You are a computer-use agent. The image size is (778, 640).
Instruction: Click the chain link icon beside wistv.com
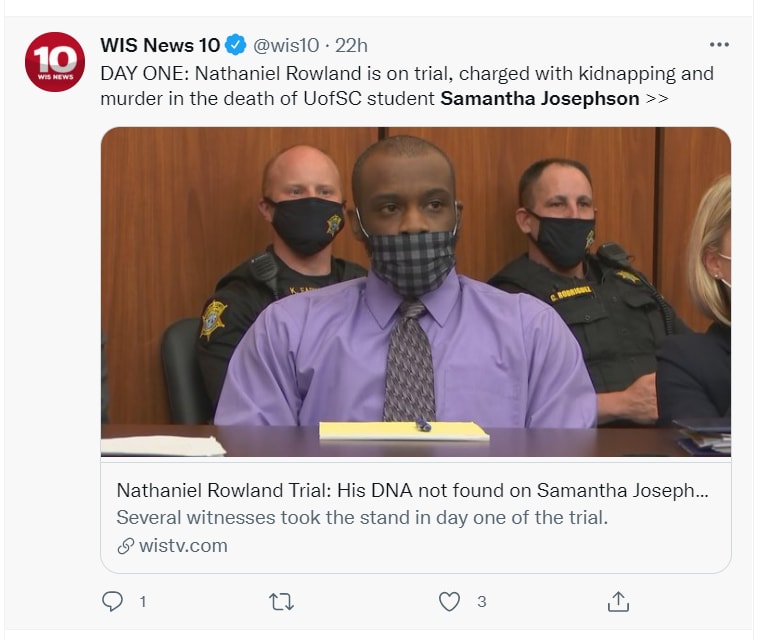tap(125, 546)
